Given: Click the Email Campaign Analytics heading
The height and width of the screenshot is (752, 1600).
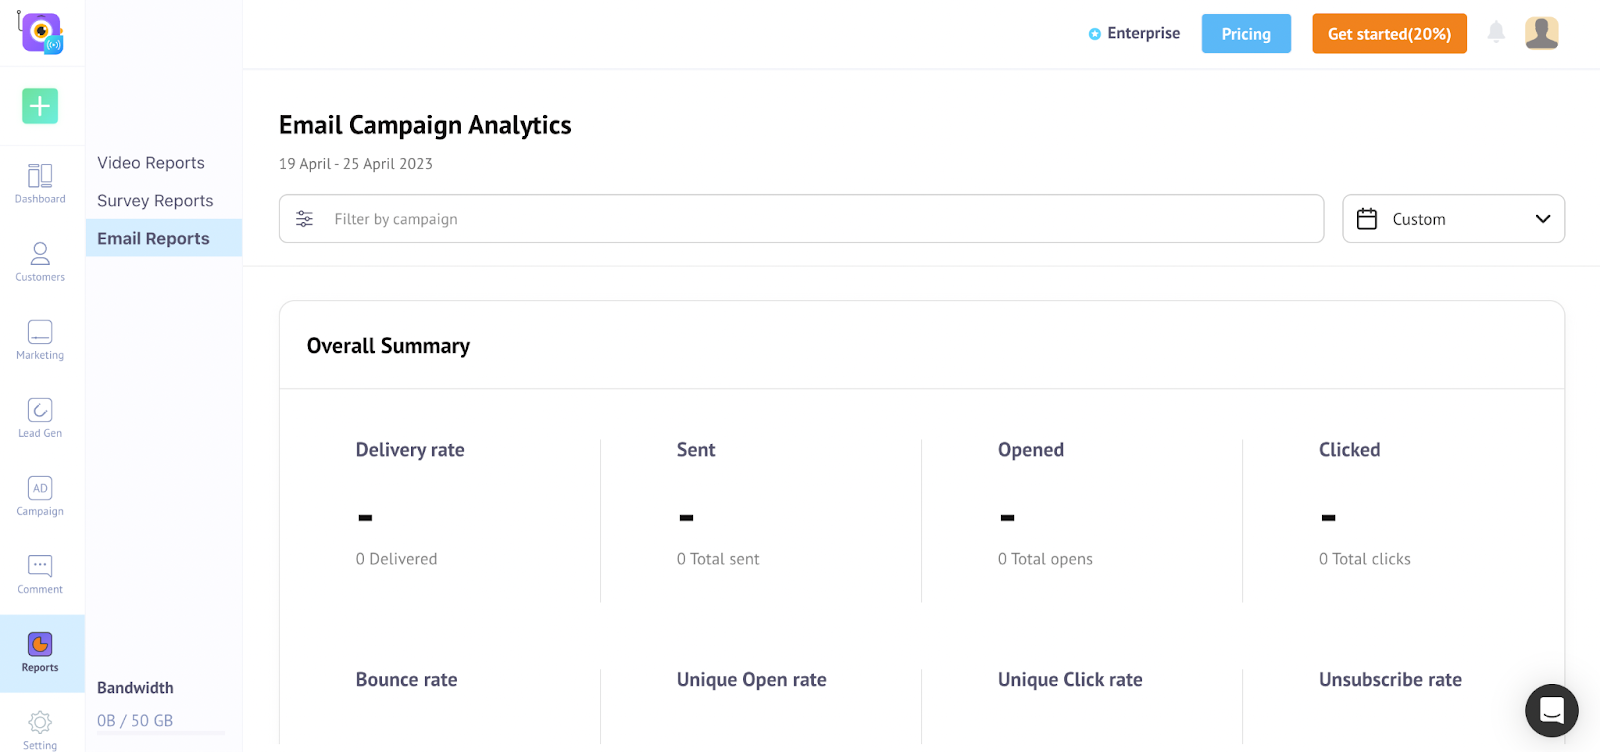Looking at the screenshot, I should [425, 125].
